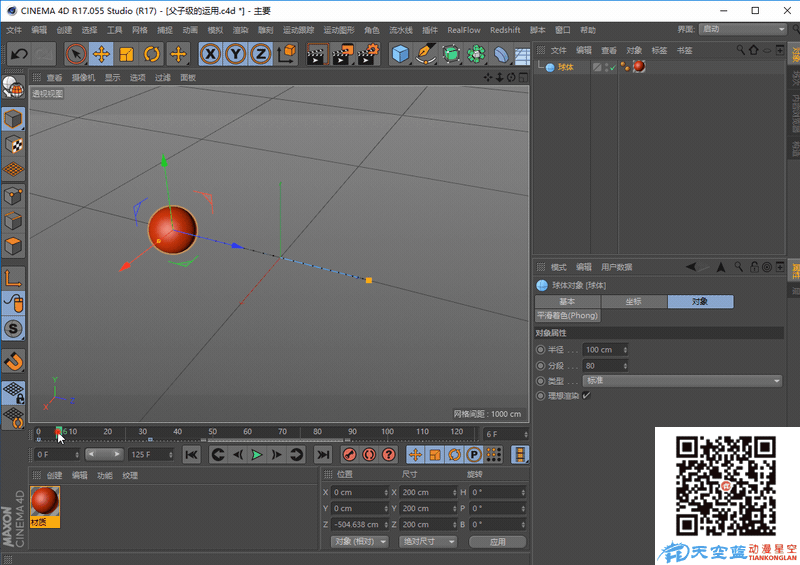Toggle 球体 visibility dots in Object Manager
Screen dimensions: 800x565
[x=607, y=67]
